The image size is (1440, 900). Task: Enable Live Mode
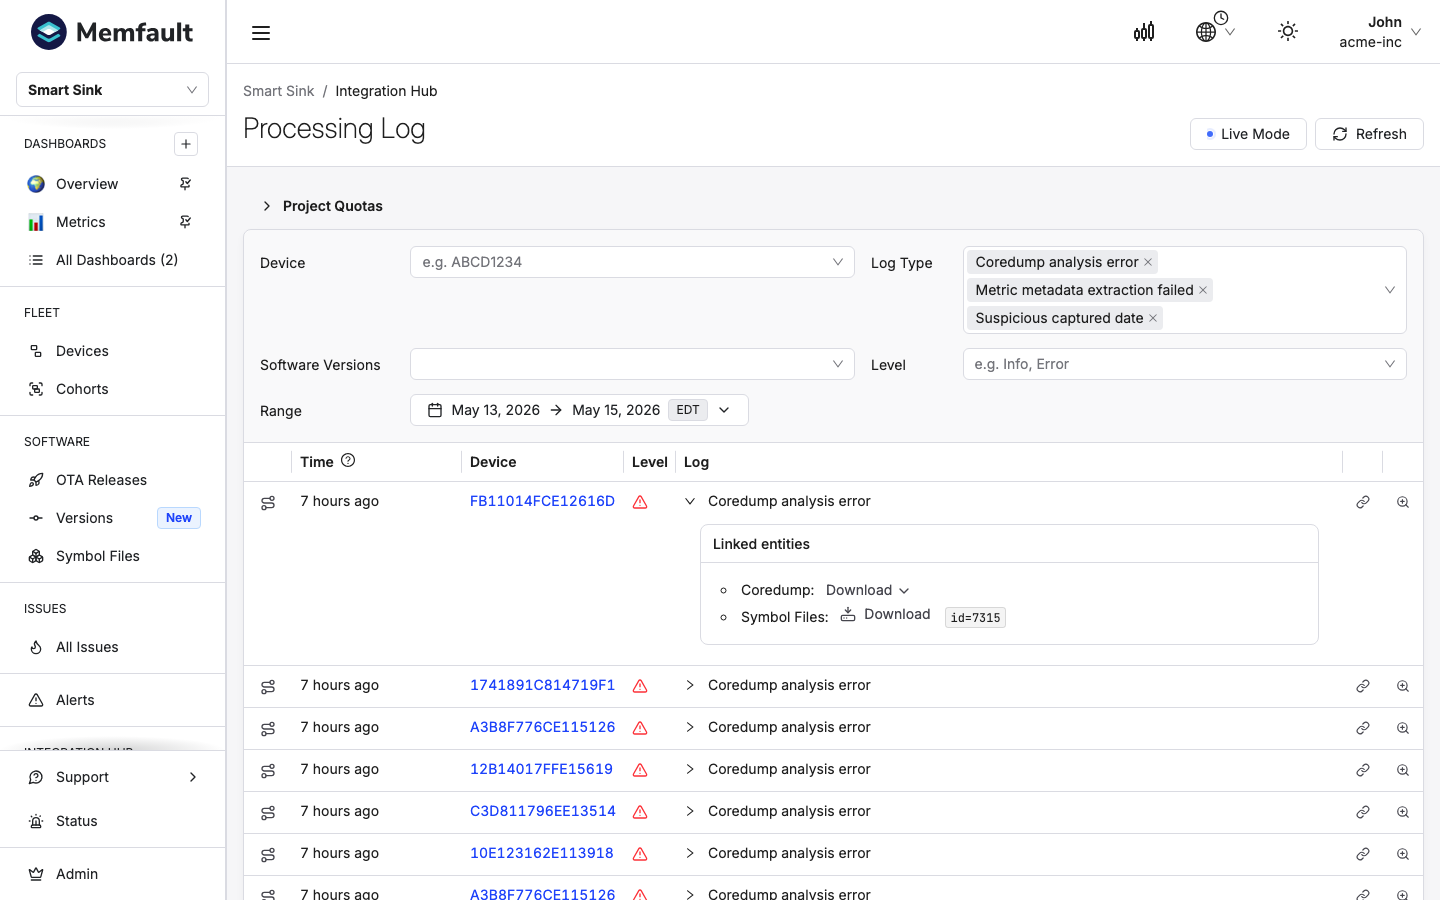1248,134
